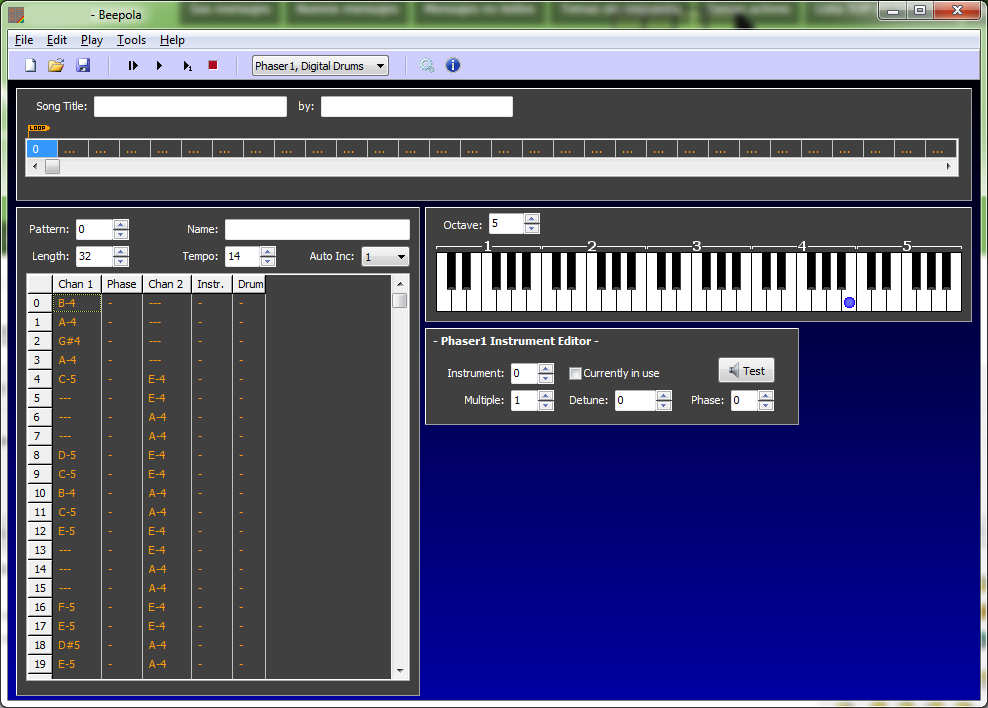Decrease the Tempo value

(x=268, y=261)
